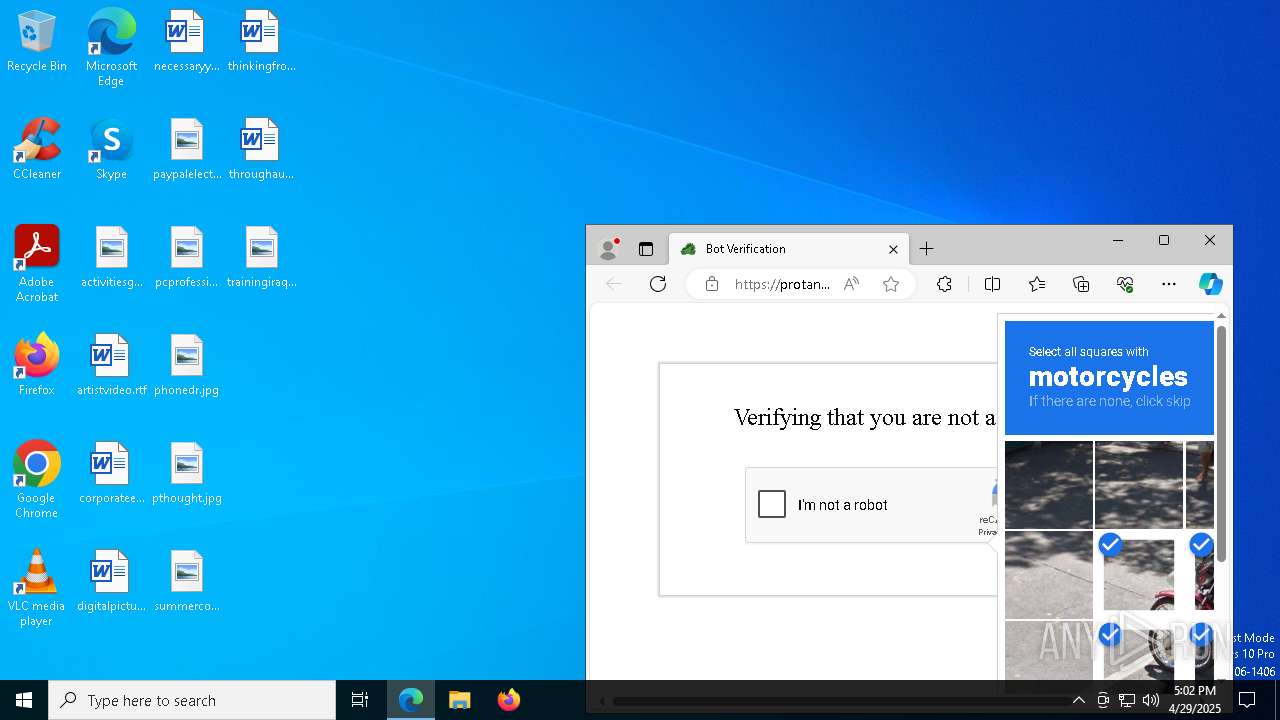Viewport: 1280px width, 720px height.
Task: Select the second shadowed pavement captcha tile
Action: tap(1139, 484)
